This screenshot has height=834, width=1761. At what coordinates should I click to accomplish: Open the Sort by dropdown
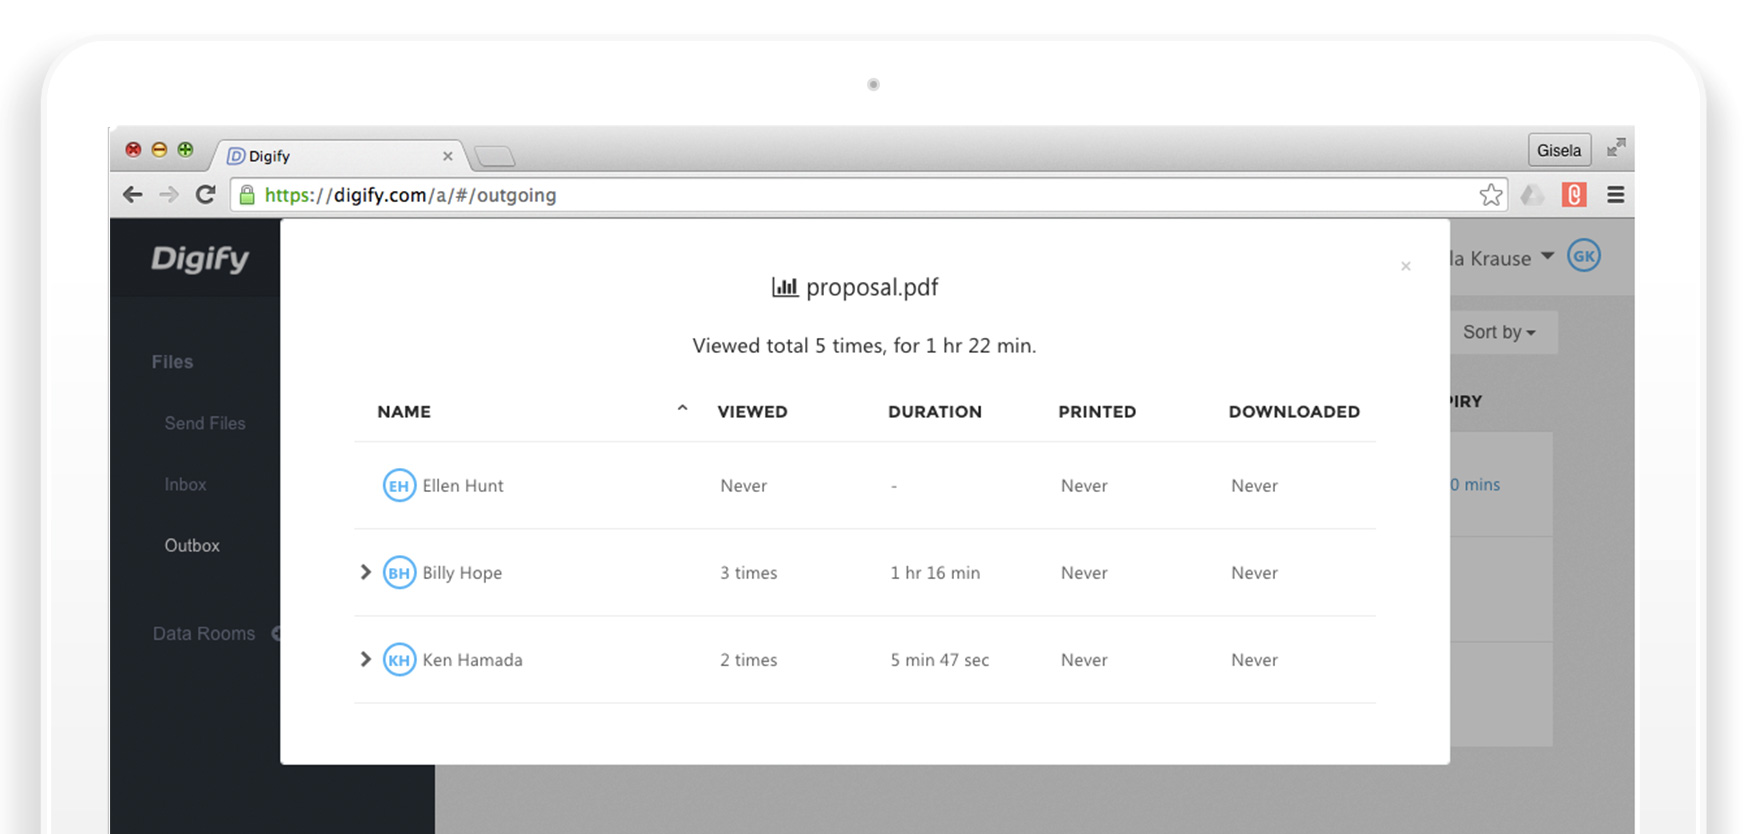tap(1498, 332)
